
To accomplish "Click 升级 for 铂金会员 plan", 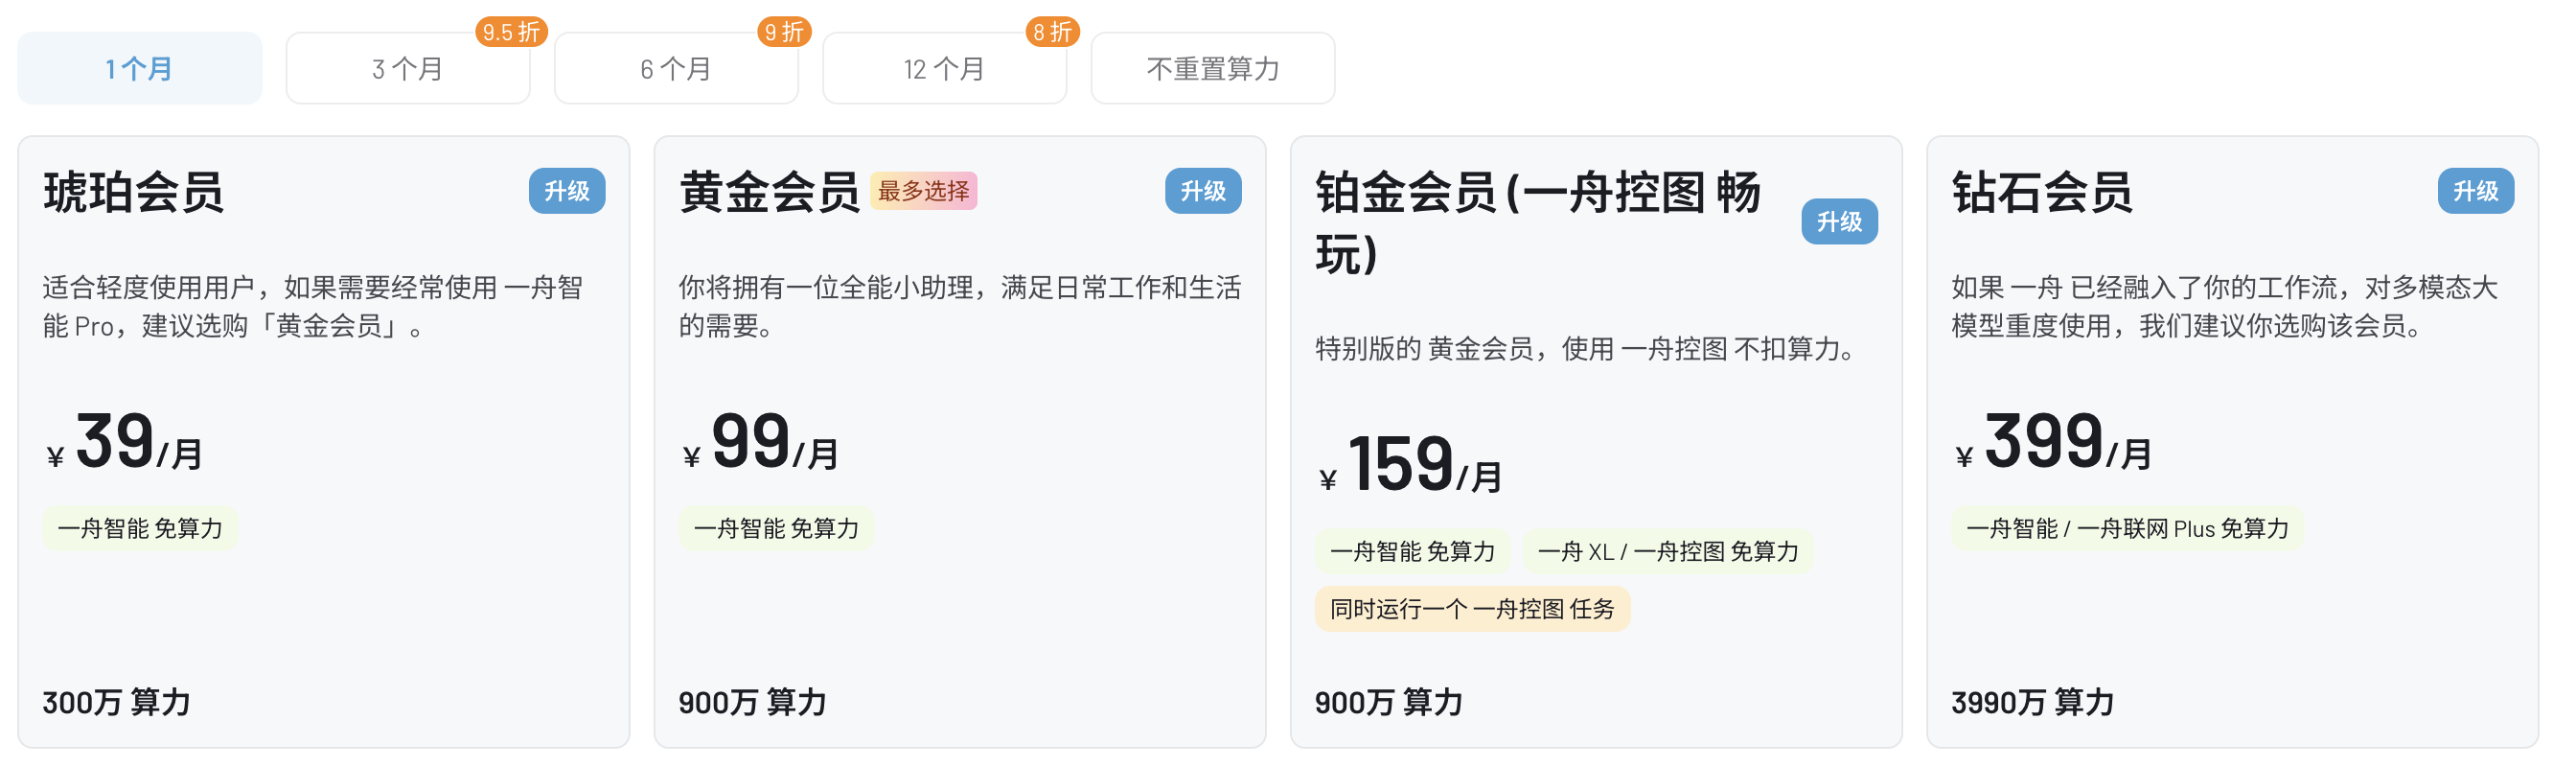I will (x=1839, y=222).
